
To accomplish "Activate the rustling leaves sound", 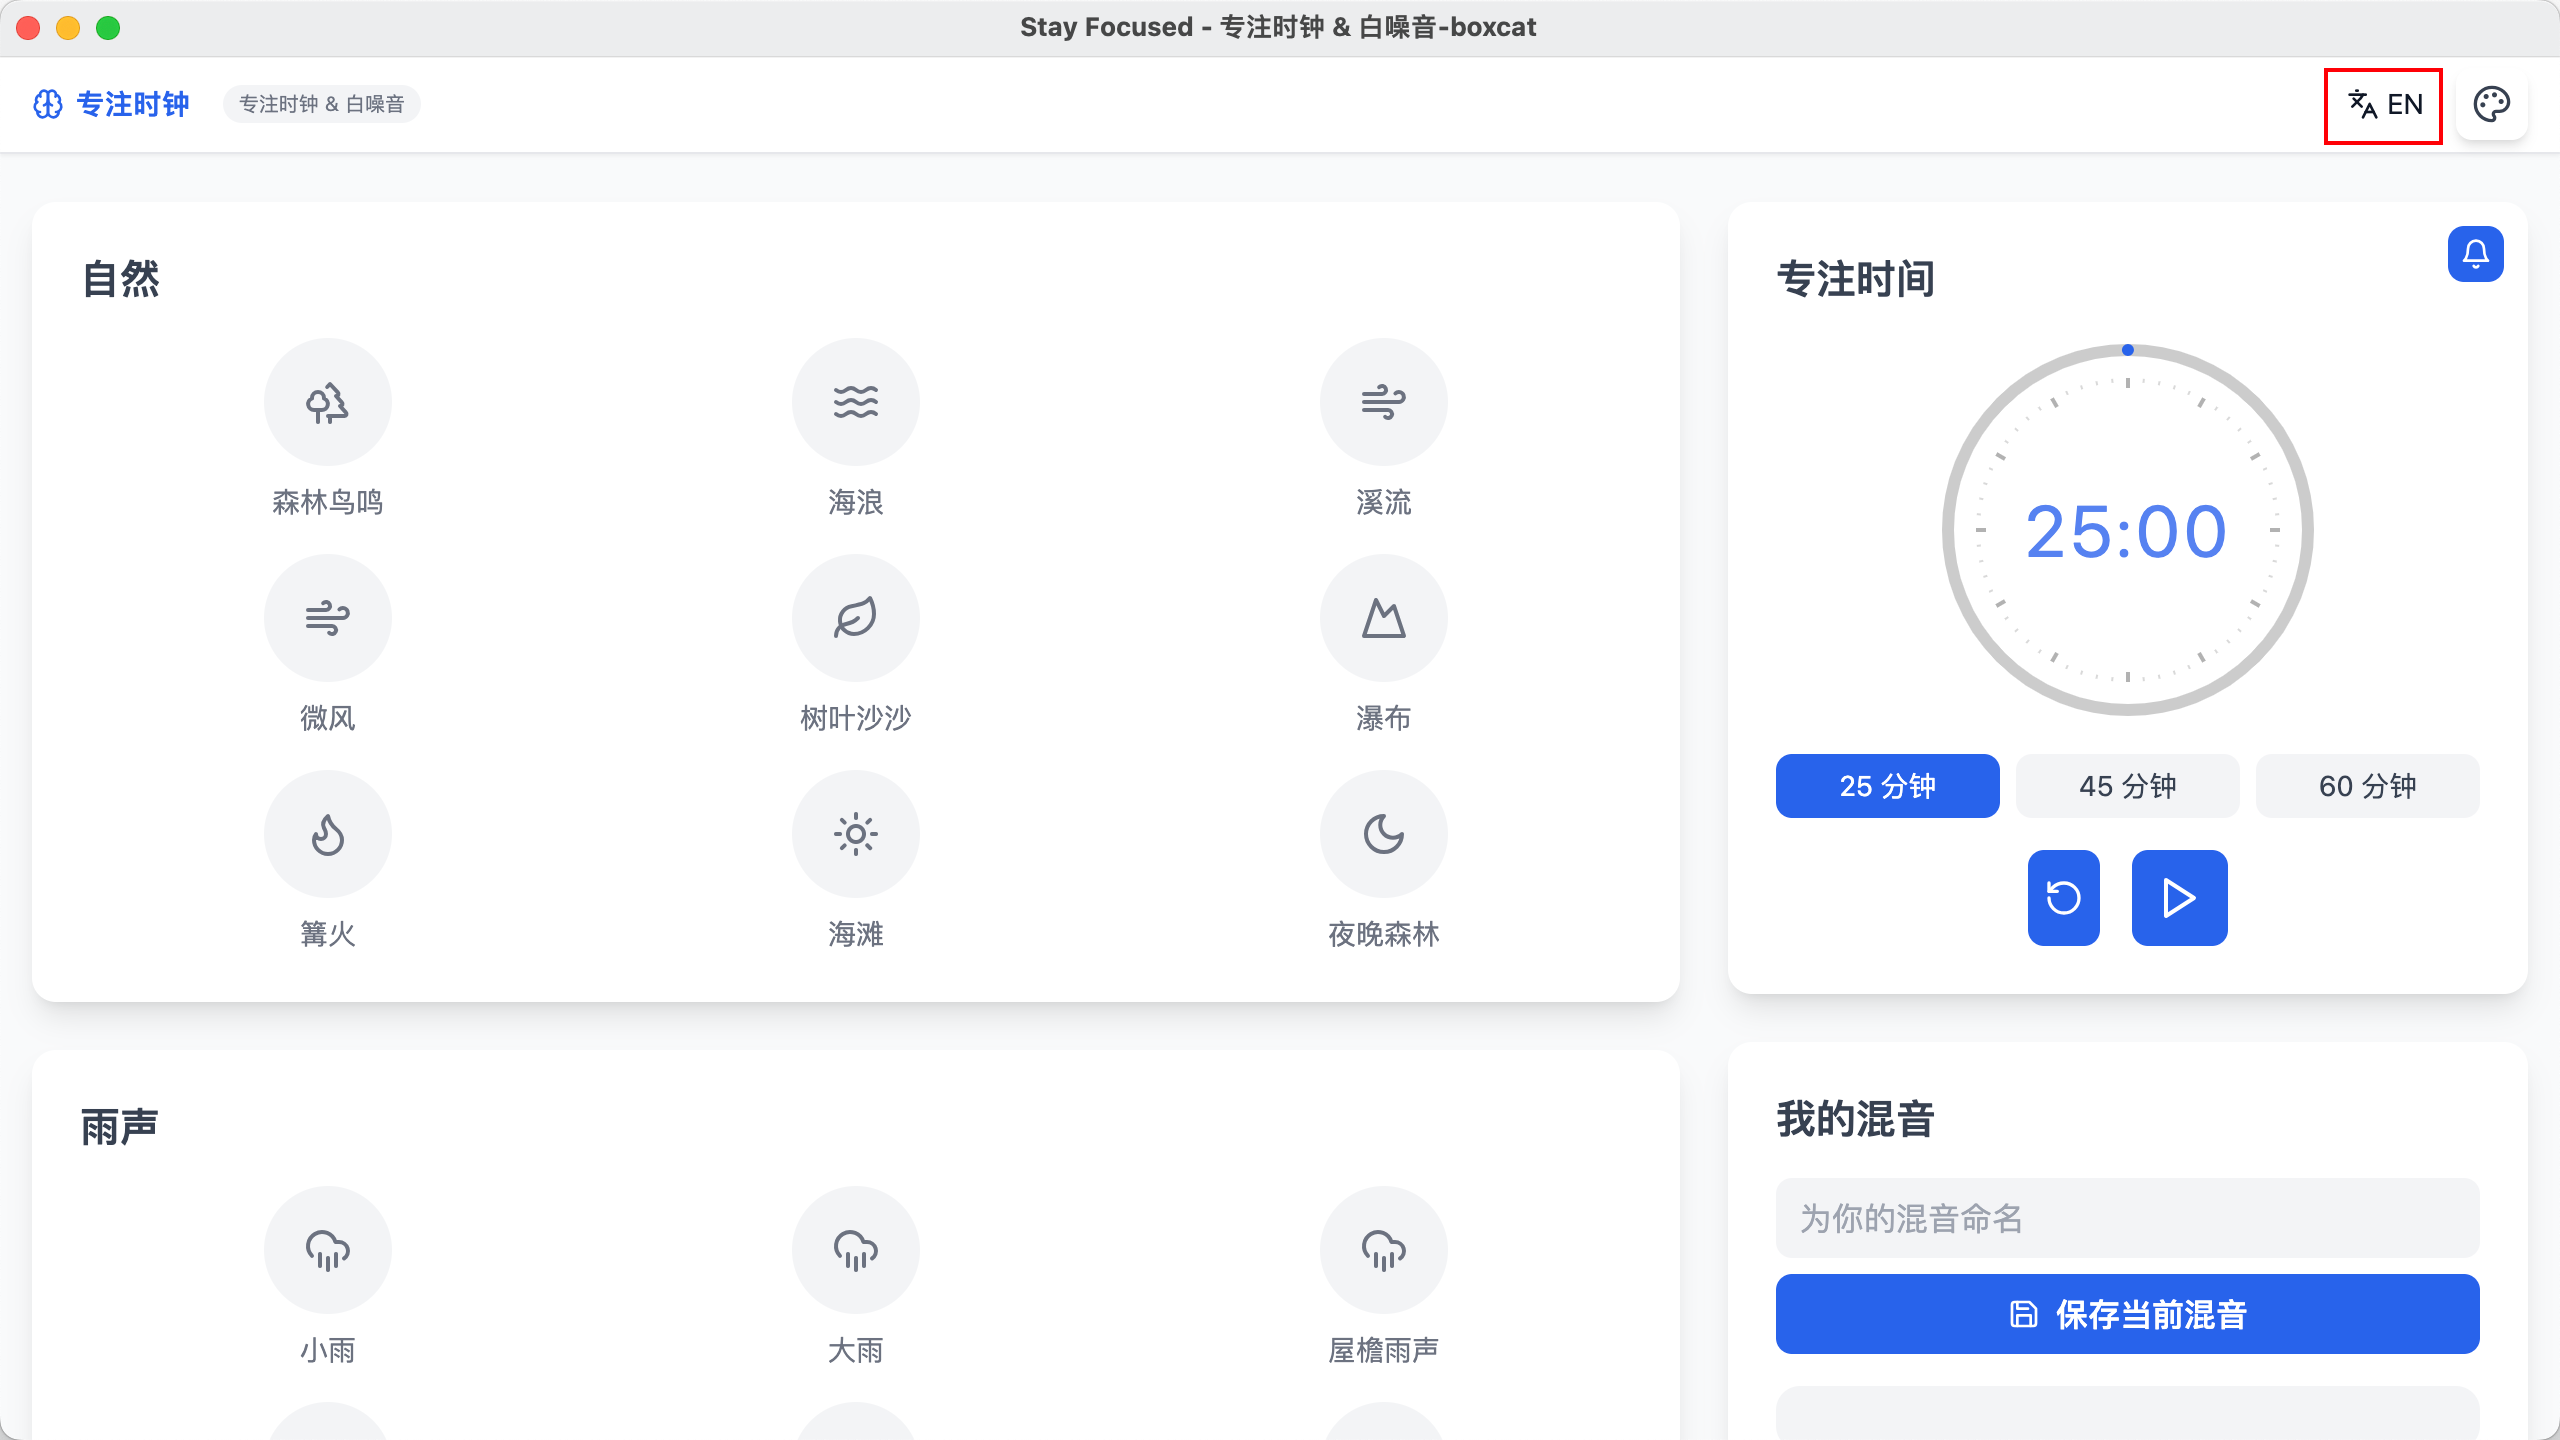I will 856,618.
